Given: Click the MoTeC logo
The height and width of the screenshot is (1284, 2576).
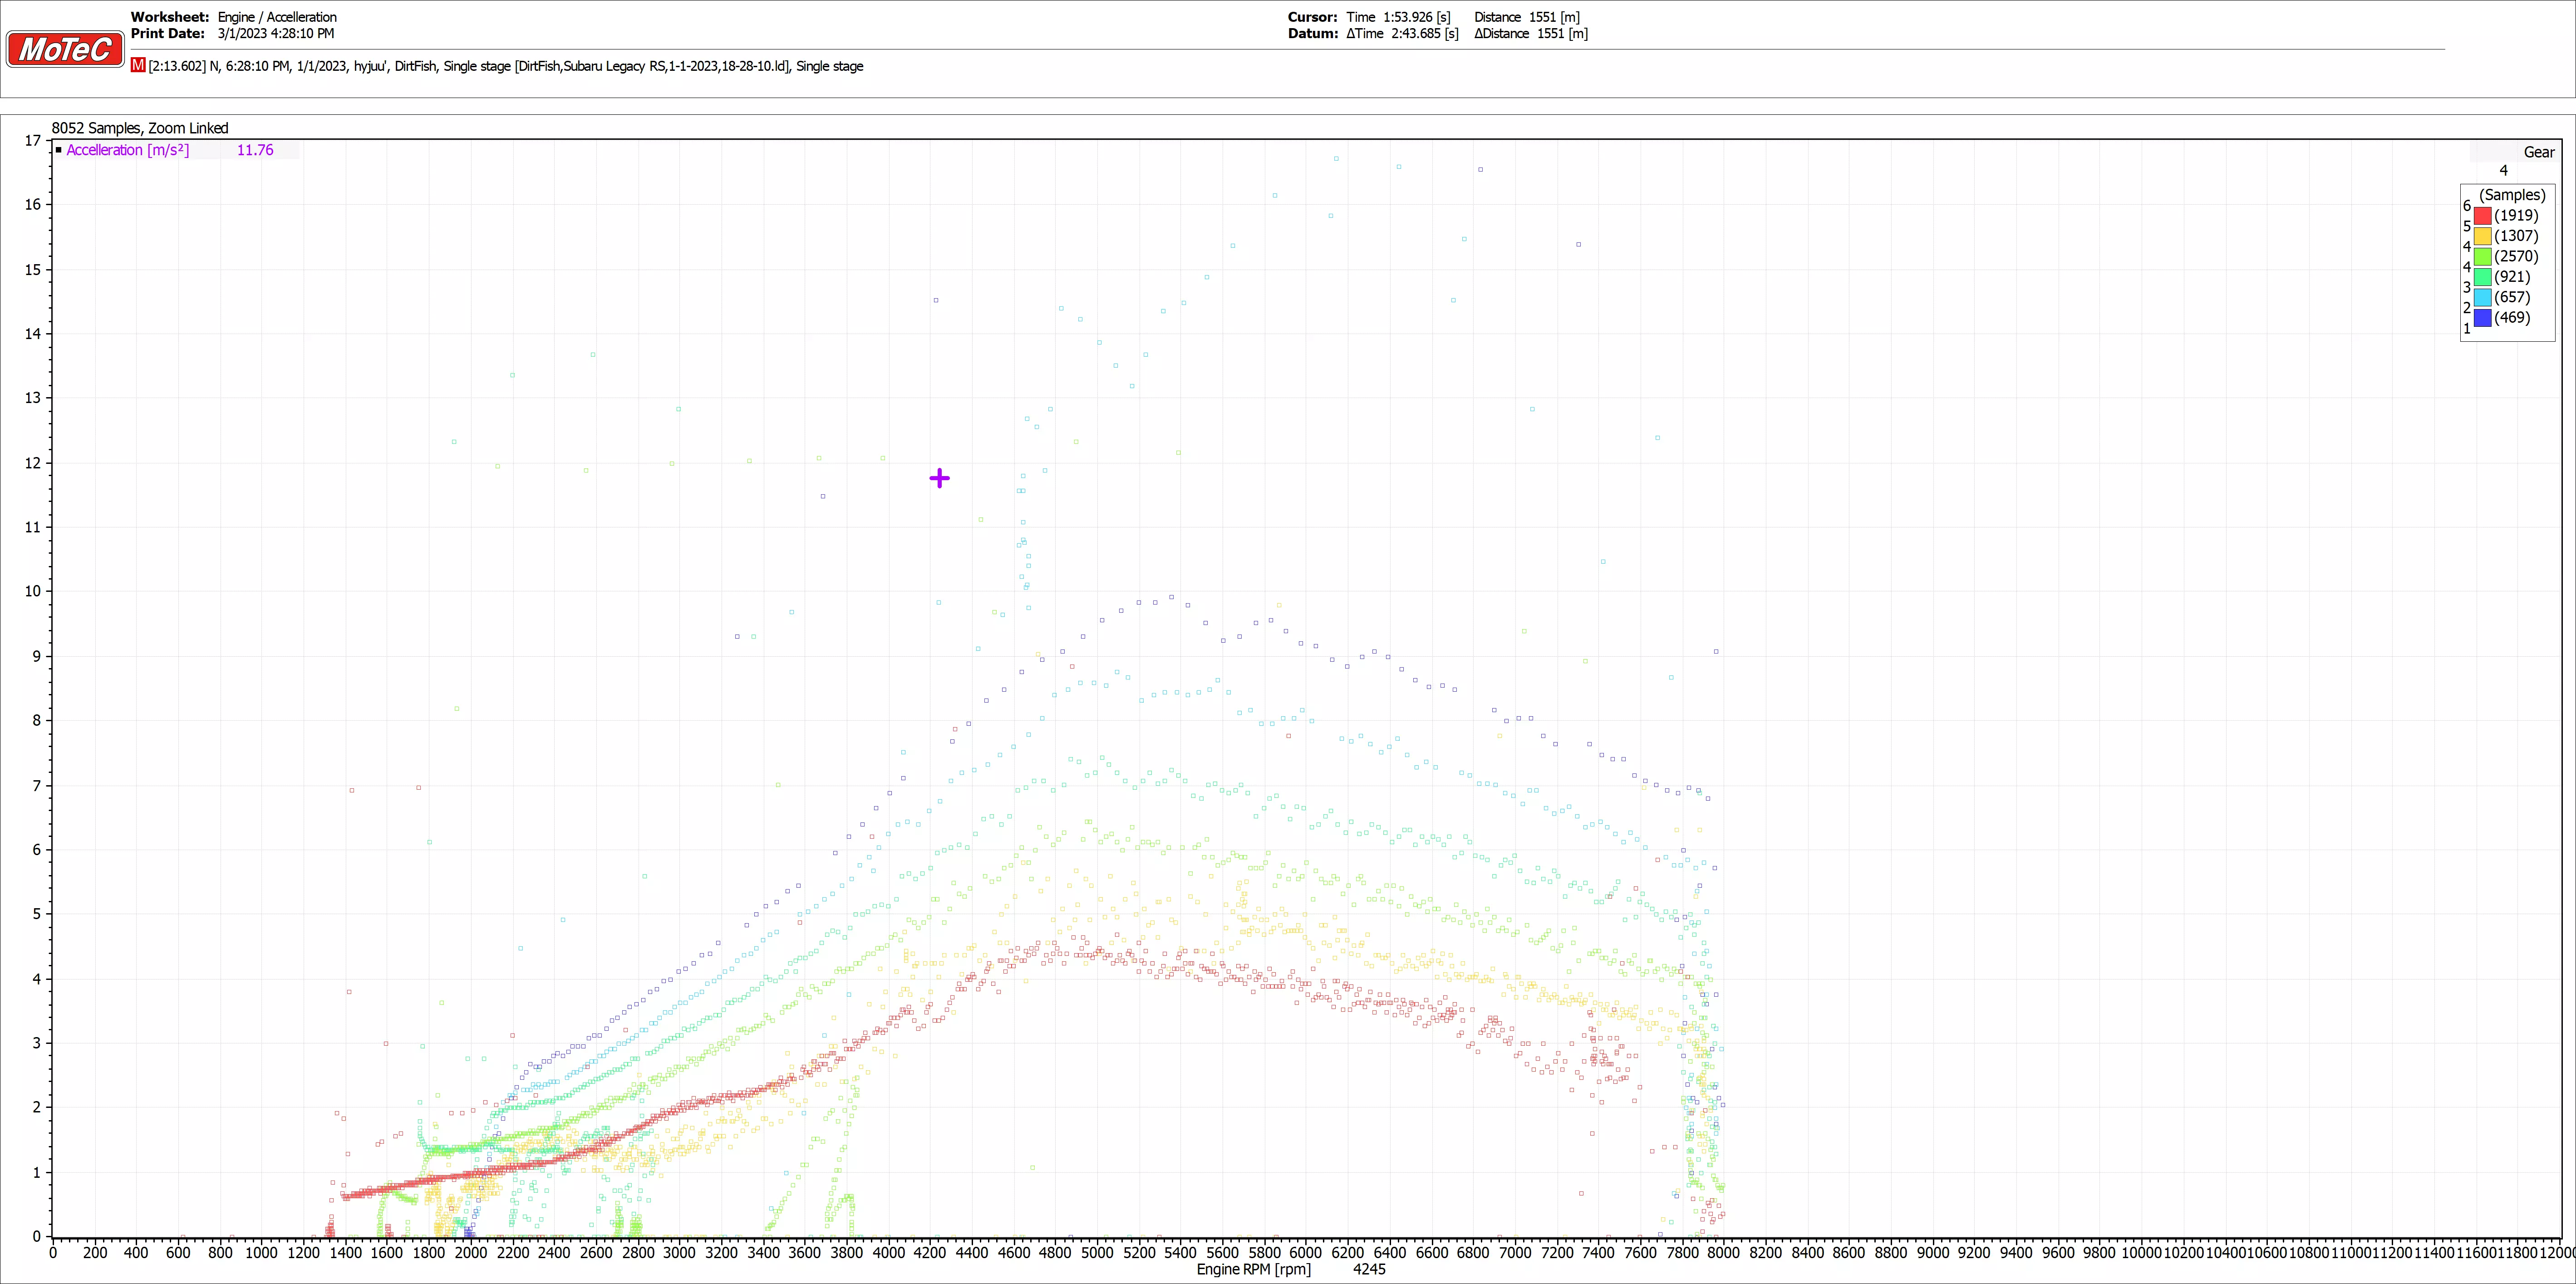Looking at the screenshot, I should pyautogui.click(x=65, y=49).
